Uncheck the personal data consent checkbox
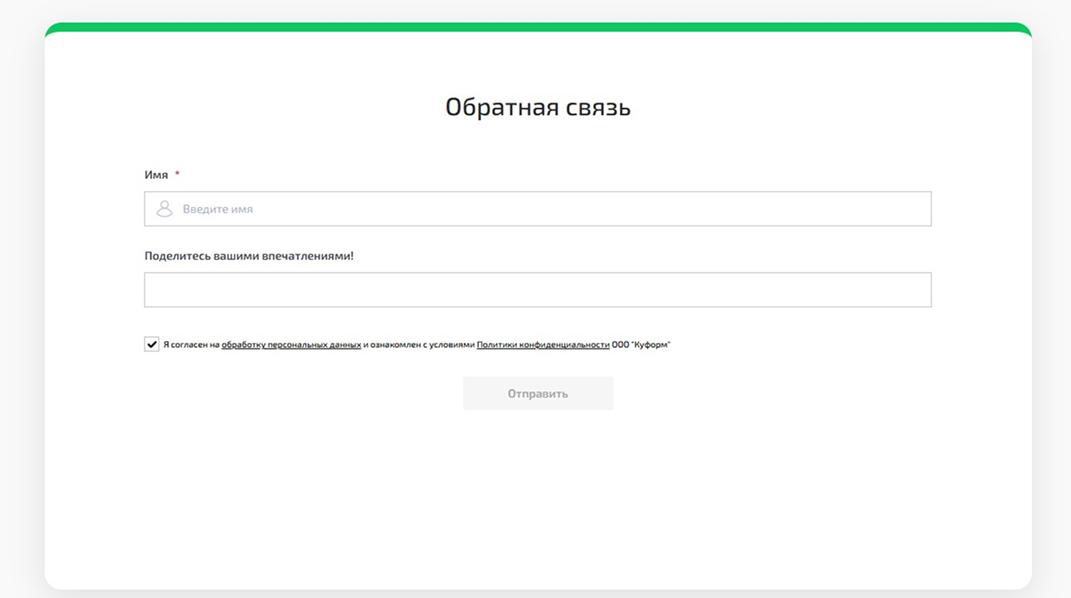Image resolution: width=1071 pixels, height=598 pixels. [152, 345]
